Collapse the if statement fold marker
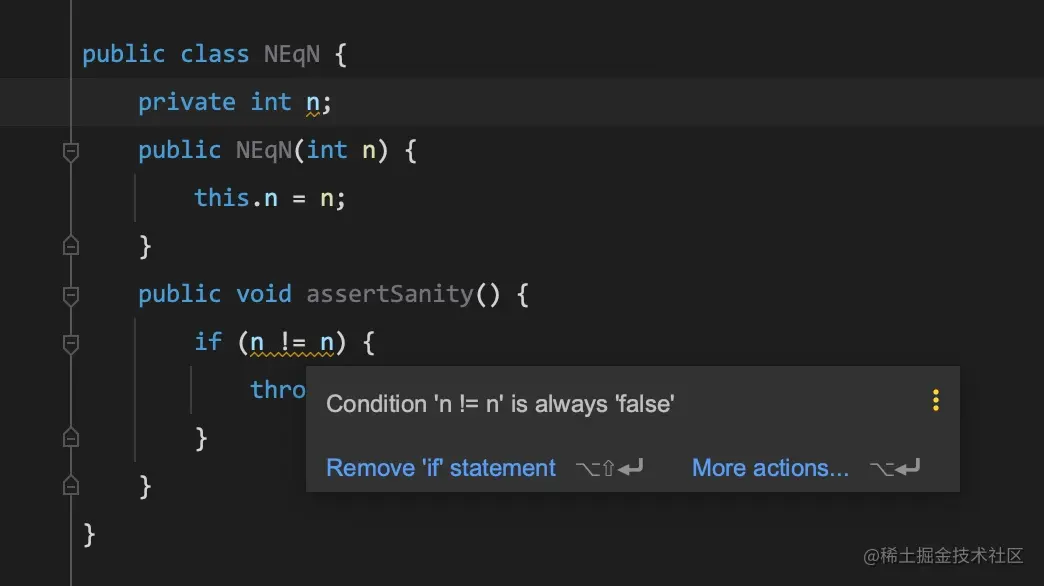 [71, 344]
